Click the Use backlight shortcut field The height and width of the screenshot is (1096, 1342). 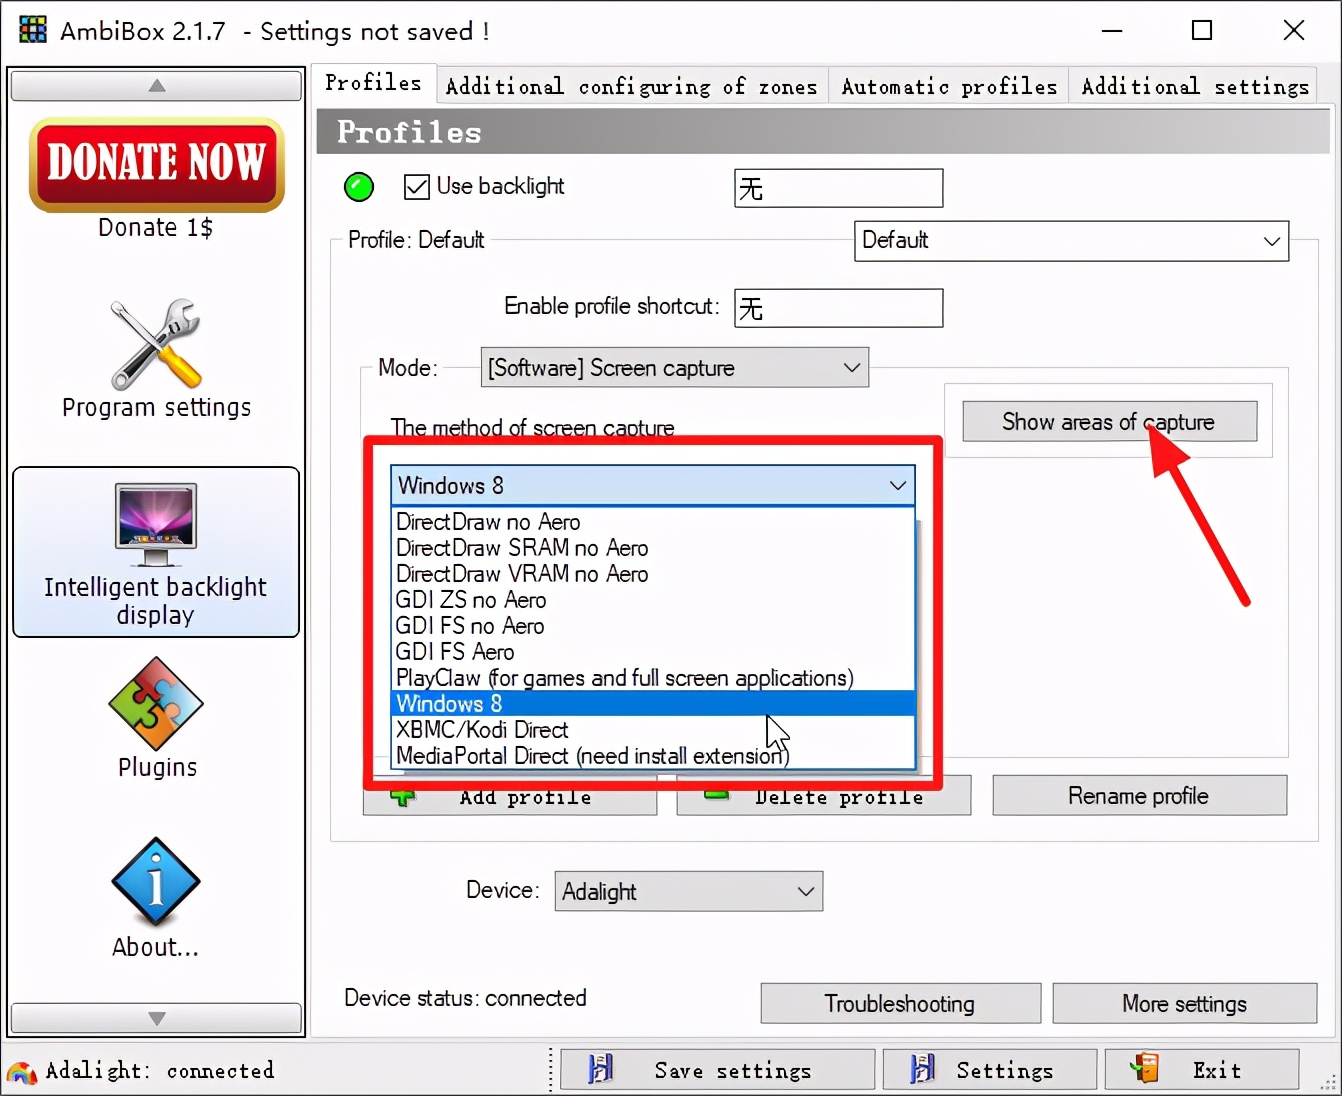point(839,188)
